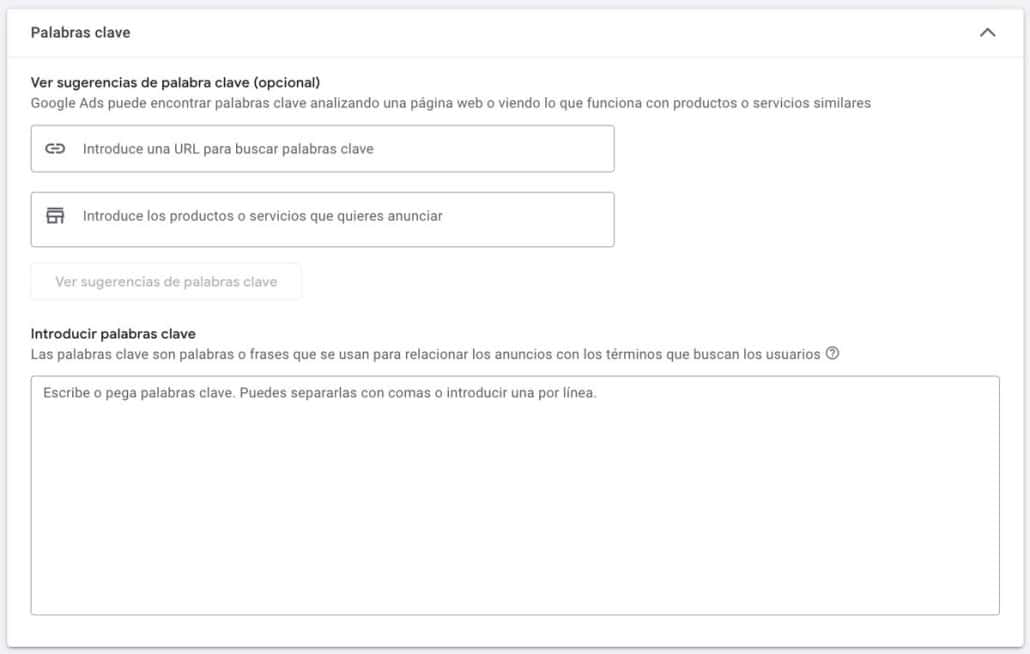
Task: Click the word '(opcional)' in heading
Action: pyautogui.click(x=287, y=82)
